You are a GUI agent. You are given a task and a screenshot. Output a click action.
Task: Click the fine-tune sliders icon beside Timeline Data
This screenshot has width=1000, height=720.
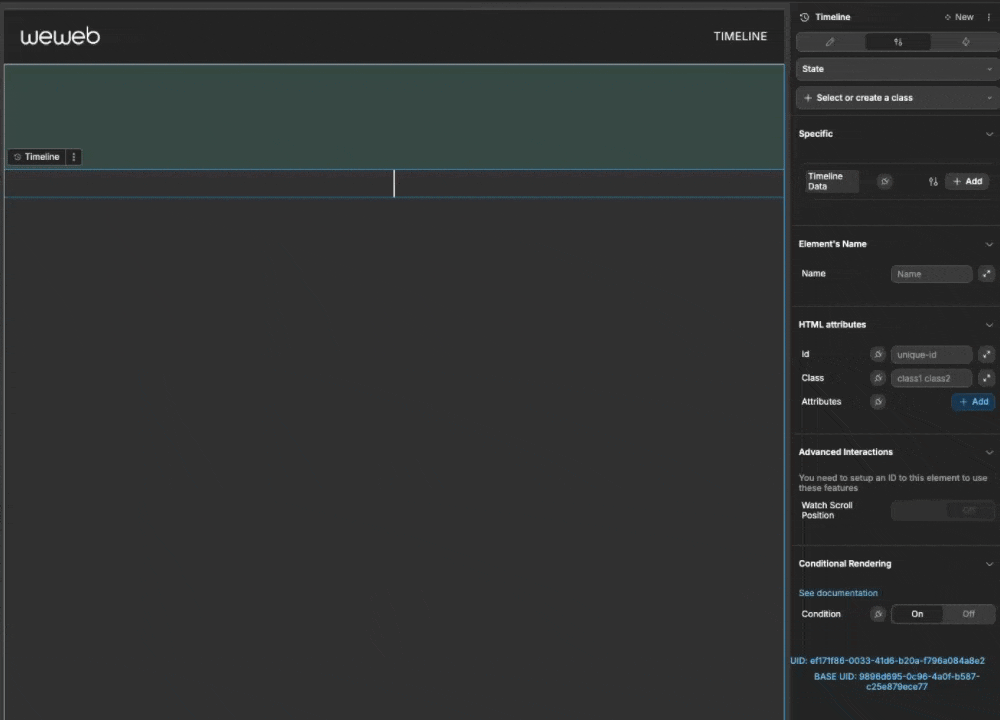tap(932, 181)
